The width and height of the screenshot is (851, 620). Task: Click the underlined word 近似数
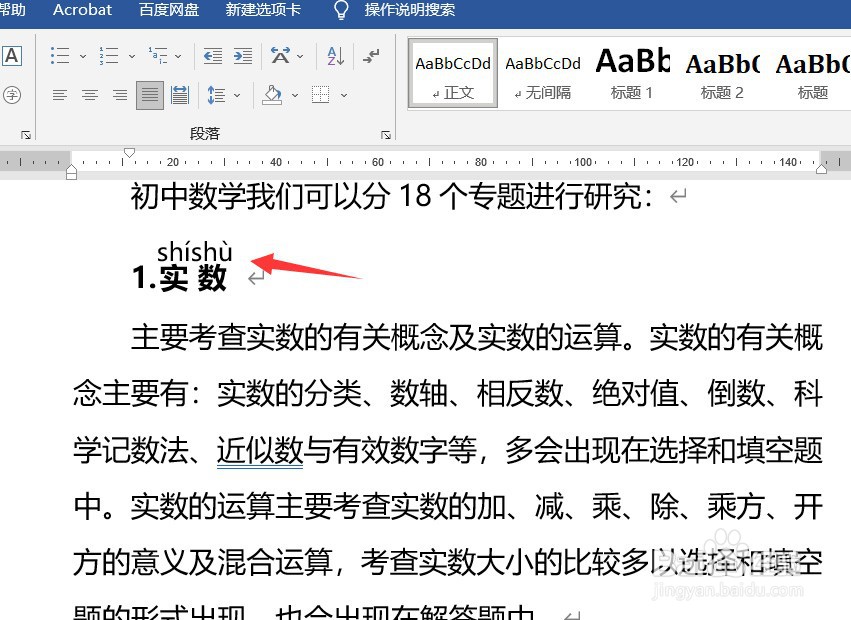coord(260,451)
